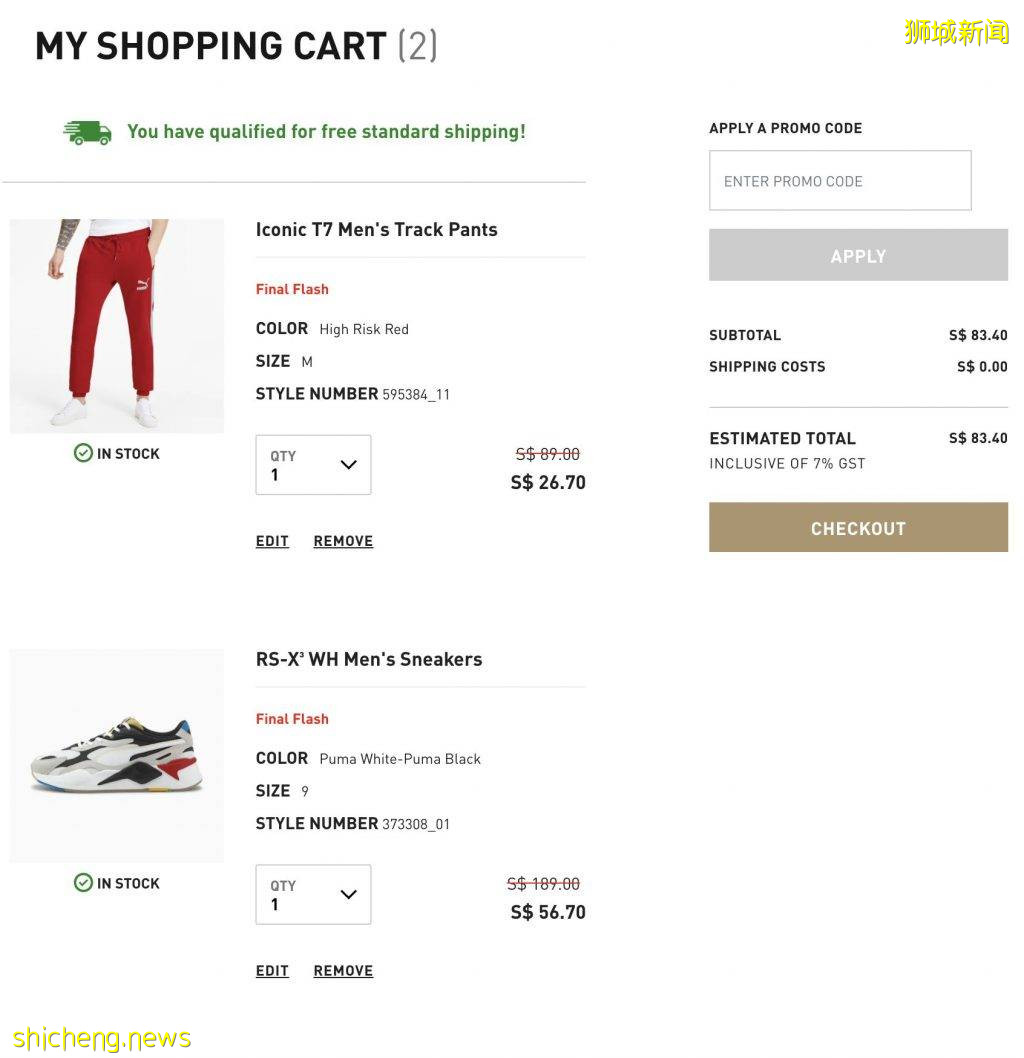The image size is (1024, 1058).
Task: Focus the Enter Promo Code field
Action: [x=840, y=181]
